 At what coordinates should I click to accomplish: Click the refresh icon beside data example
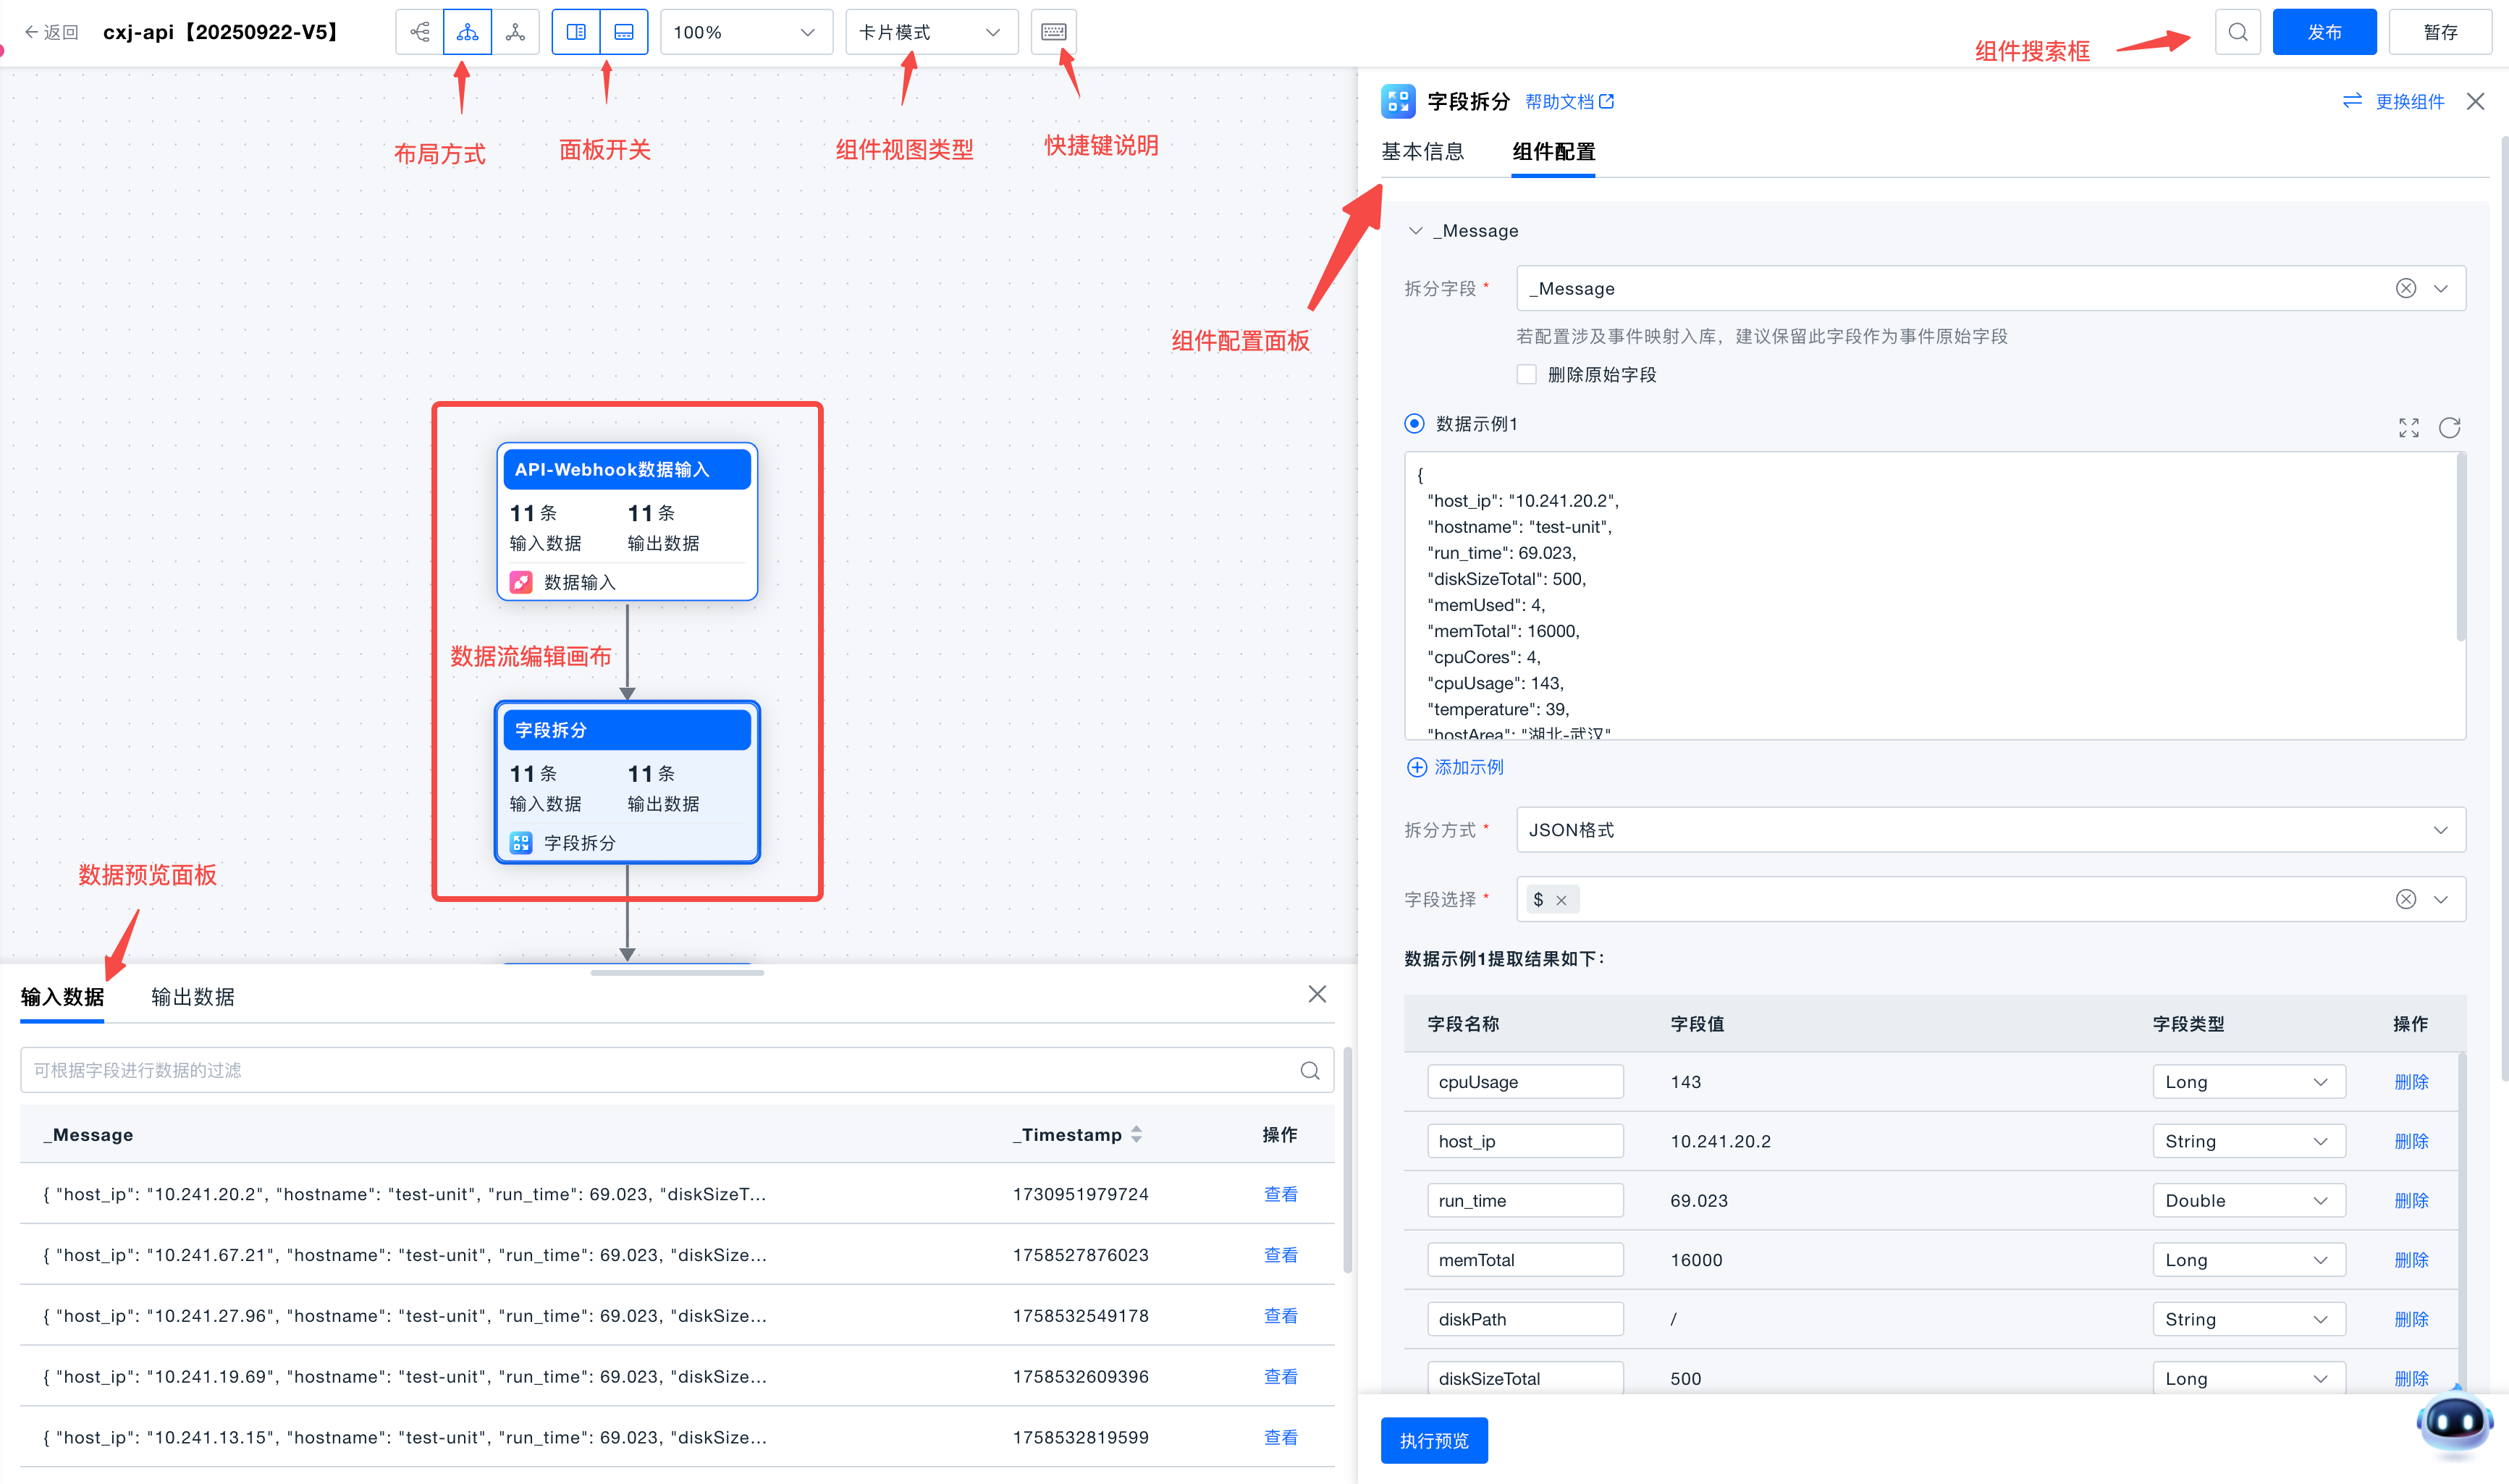[x=2449, y=428]
